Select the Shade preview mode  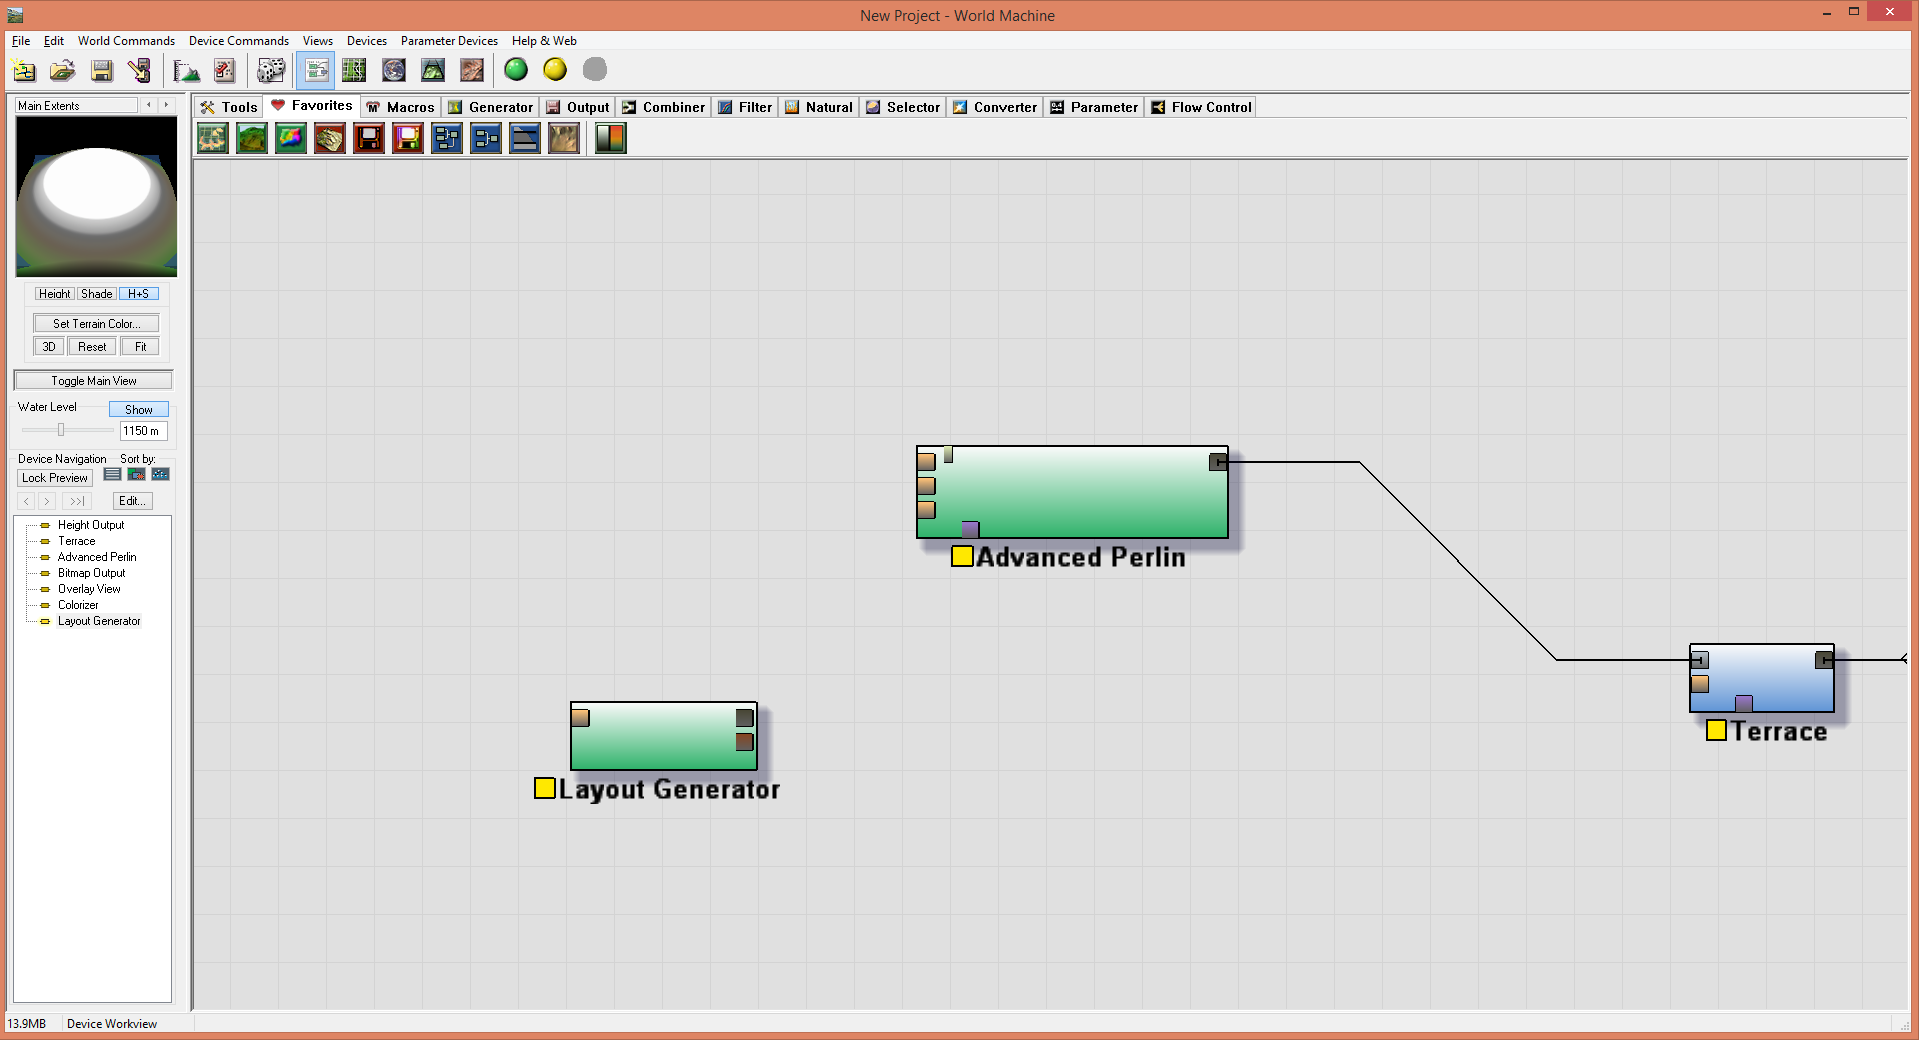[x=96, y=294]
